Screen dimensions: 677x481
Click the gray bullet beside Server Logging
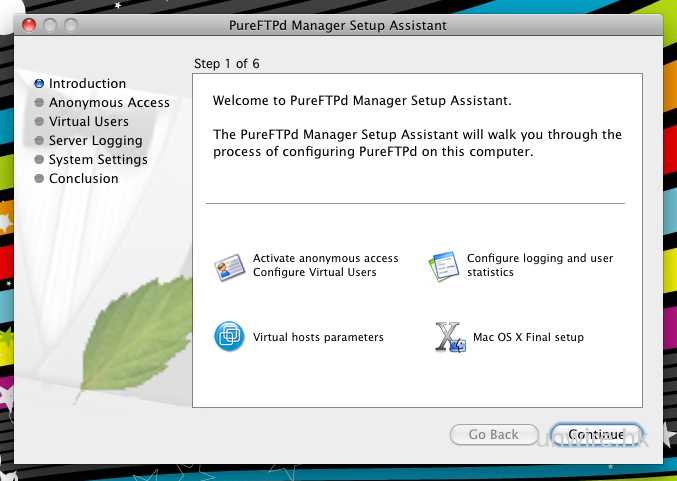[x=39, y=141]
